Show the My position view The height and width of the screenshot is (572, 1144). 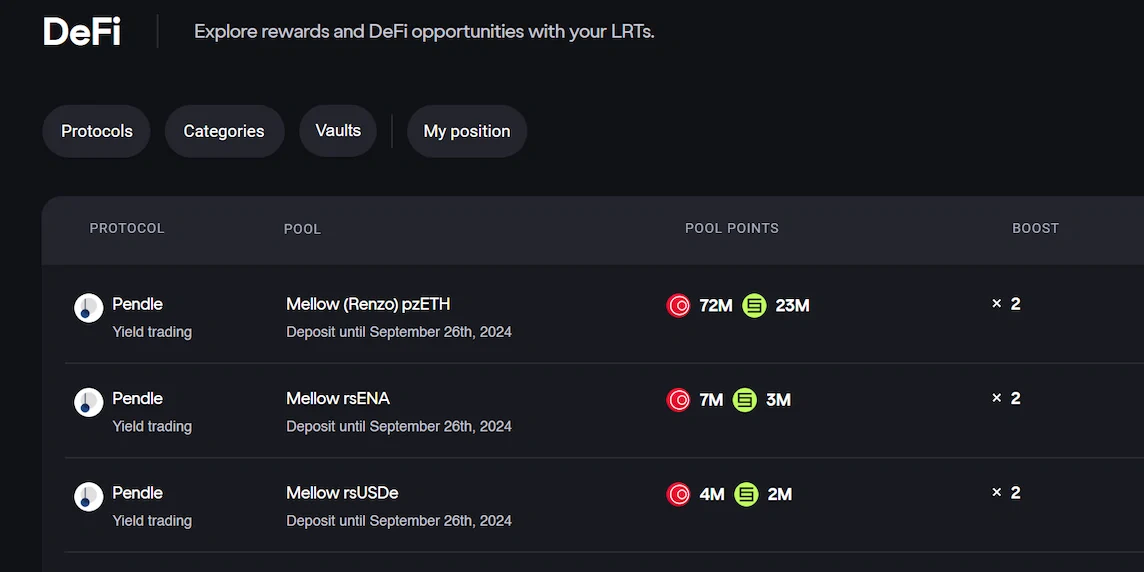click(x=467, y=131)
